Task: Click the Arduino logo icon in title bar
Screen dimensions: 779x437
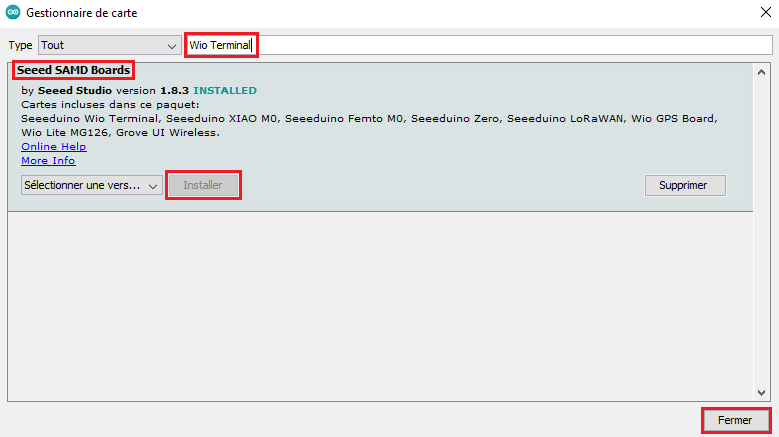Action: [x=13, y=12]
